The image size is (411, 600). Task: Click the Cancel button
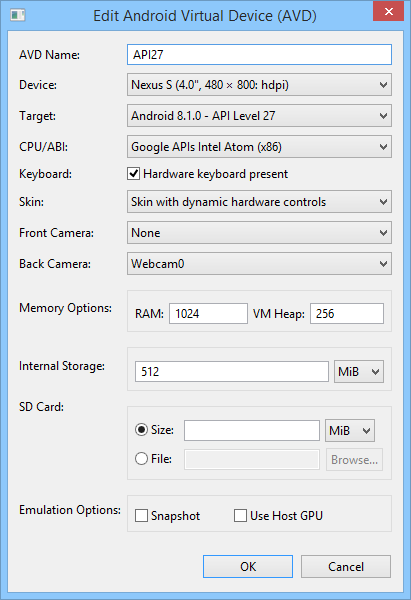(346, 567)
